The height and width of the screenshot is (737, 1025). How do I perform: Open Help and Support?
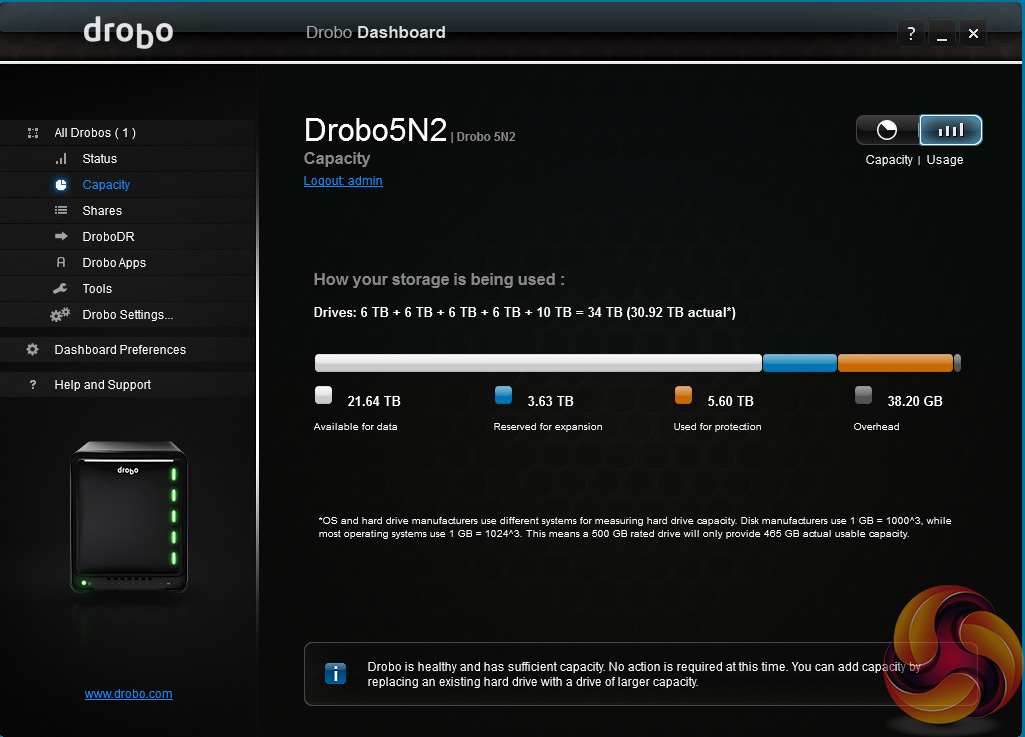click(x=127, y=385)
